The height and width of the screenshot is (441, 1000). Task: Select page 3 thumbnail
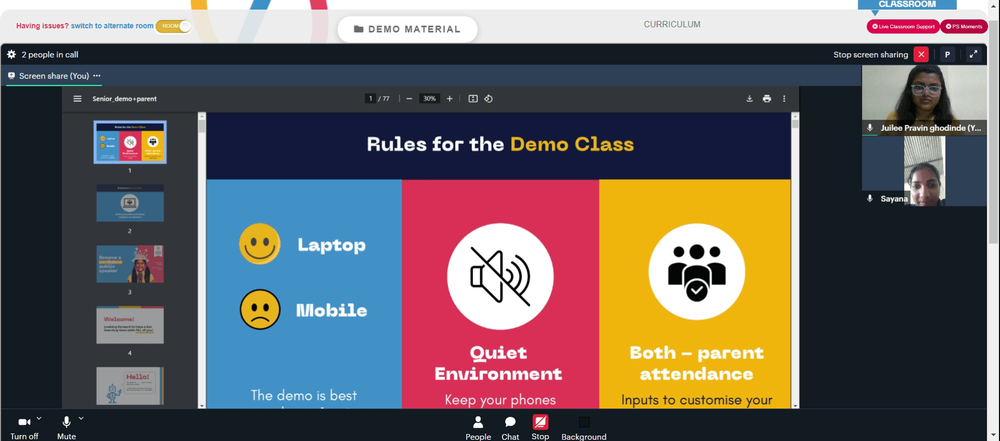[x=130, y=264]
